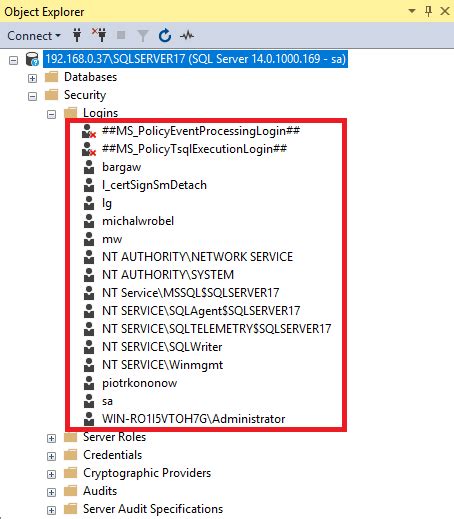454x519 pixels.
Task: Click the Refresh circular arrow icon
Action: 165,36
